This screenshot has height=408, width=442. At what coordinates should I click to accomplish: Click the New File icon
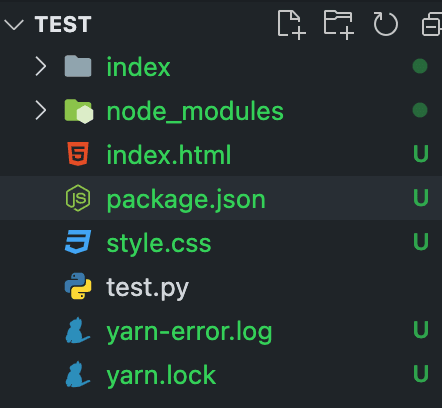[x=292, y=25]
